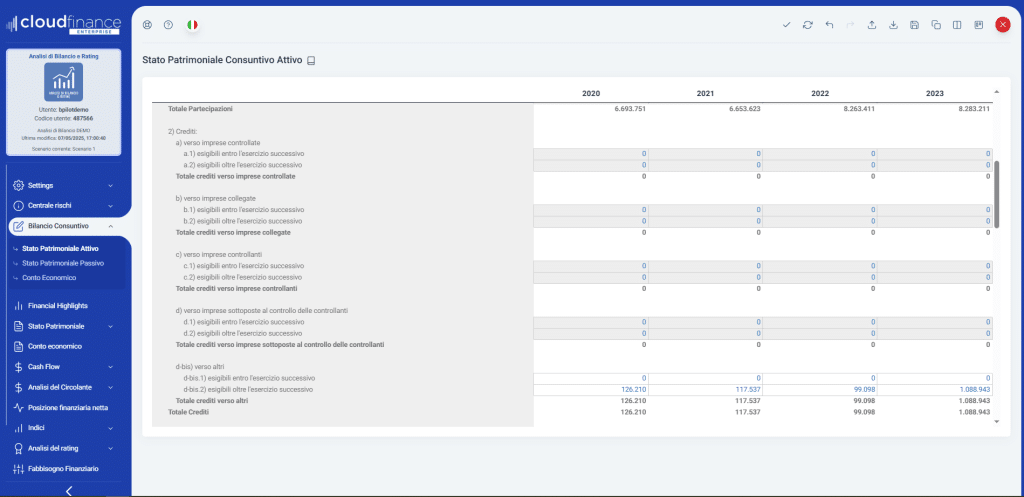
Task: Toggle the split columns view icon
Action: click(957, 25)
